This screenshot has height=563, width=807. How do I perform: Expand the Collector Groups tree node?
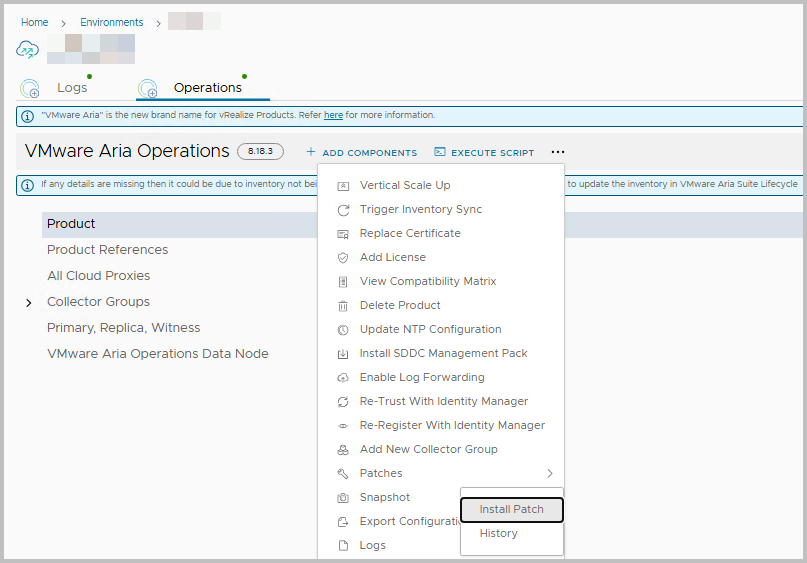pyautogui.click(x=29, y=303)
